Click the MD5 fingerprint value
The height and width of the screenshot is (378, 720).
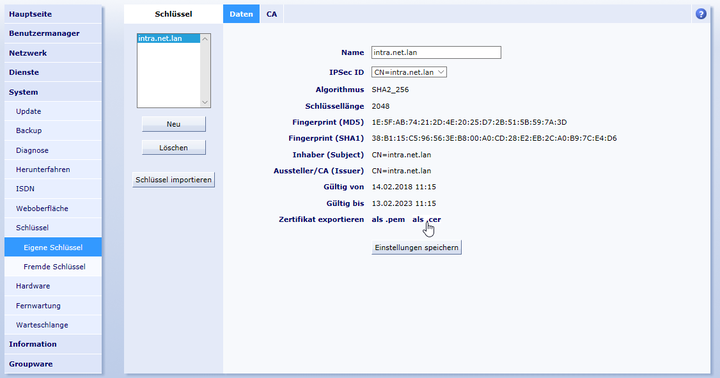click(x=469, y=122)
